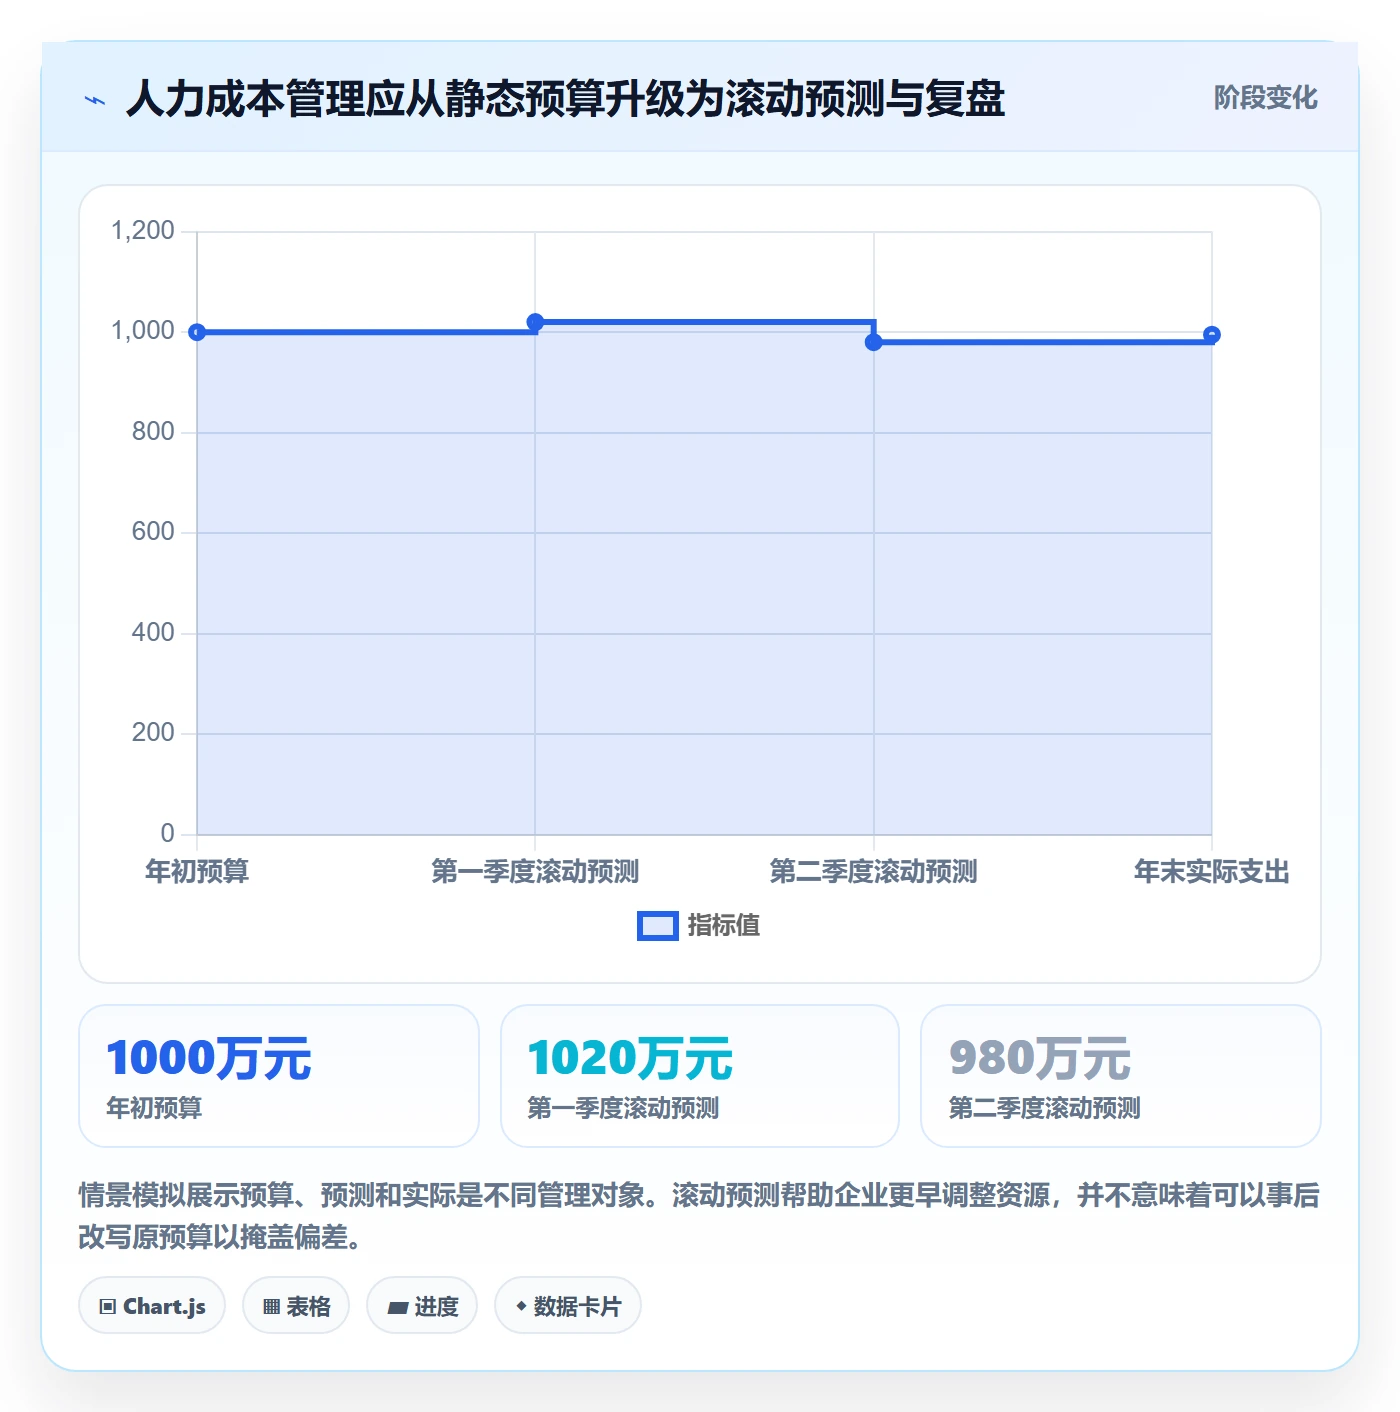The width and height of the screenshot is (1400, 1412).
Task: Click the 第二季度滚动预测 caption under 980万元
Action: [x=1045, y=1108]
